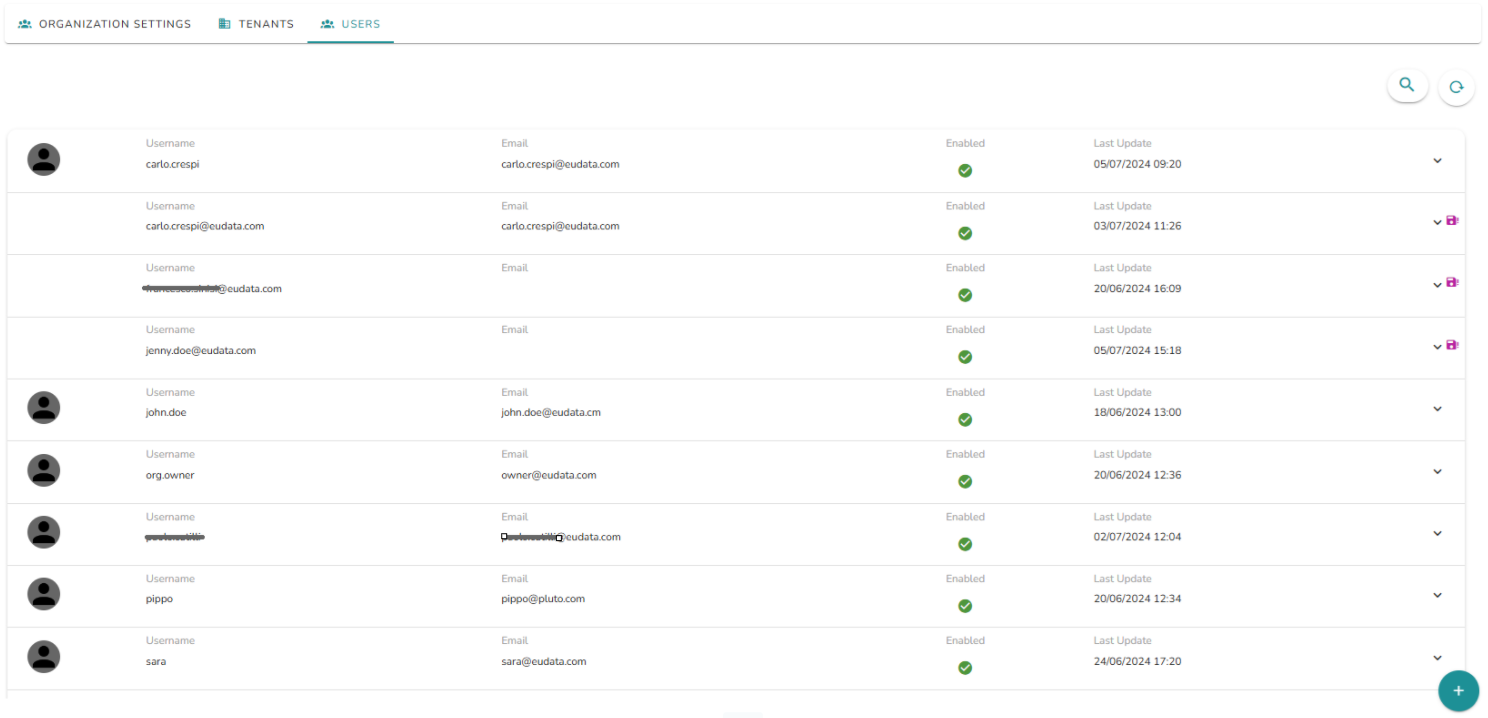Click username text 'carlo.crespi'
The image size is (1488, 718).
coord(173,164)
